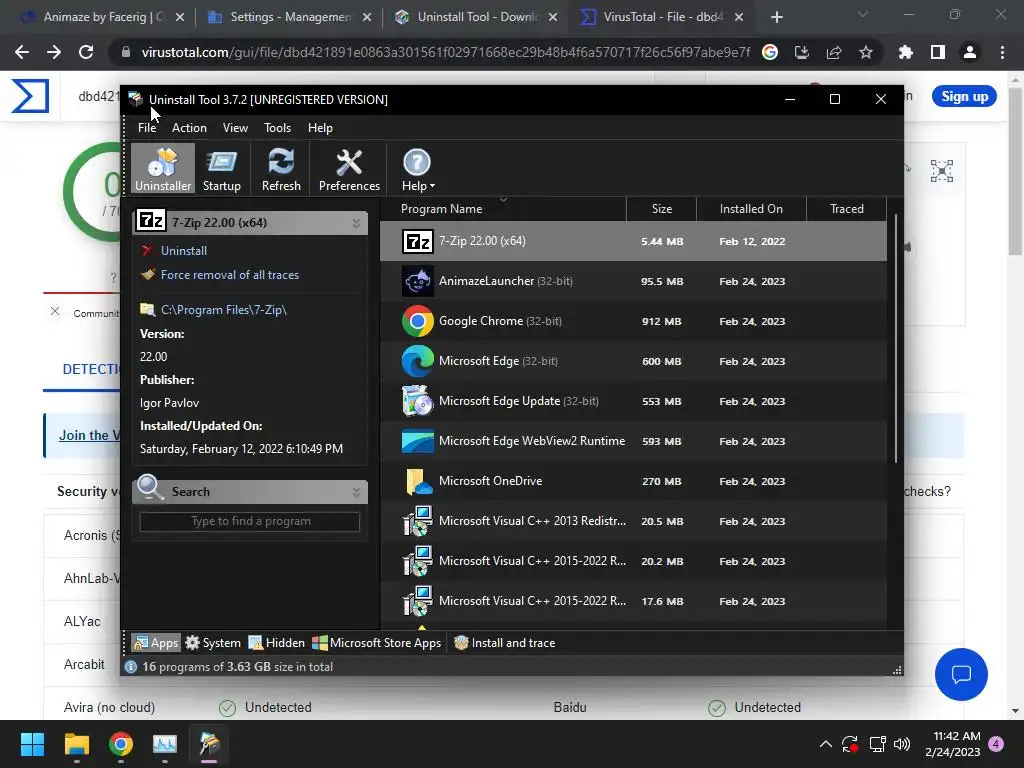Open the Chrome extensions puzzle icon
Image resolution: width=1024 pixels, height=768 pixels.
pos(906,52)
